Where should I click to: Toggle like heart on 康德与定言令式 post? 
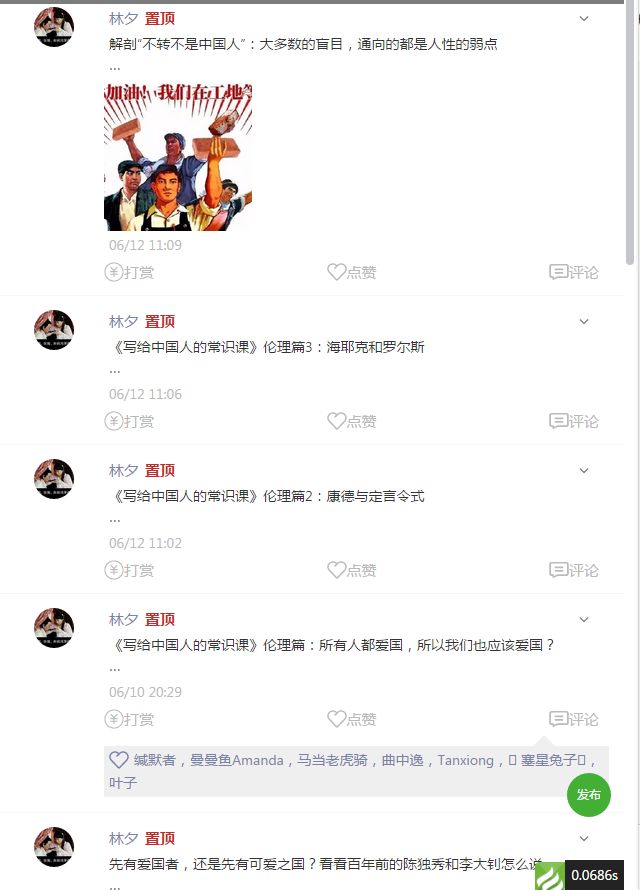pyautogui.click(x=351, y=570)
